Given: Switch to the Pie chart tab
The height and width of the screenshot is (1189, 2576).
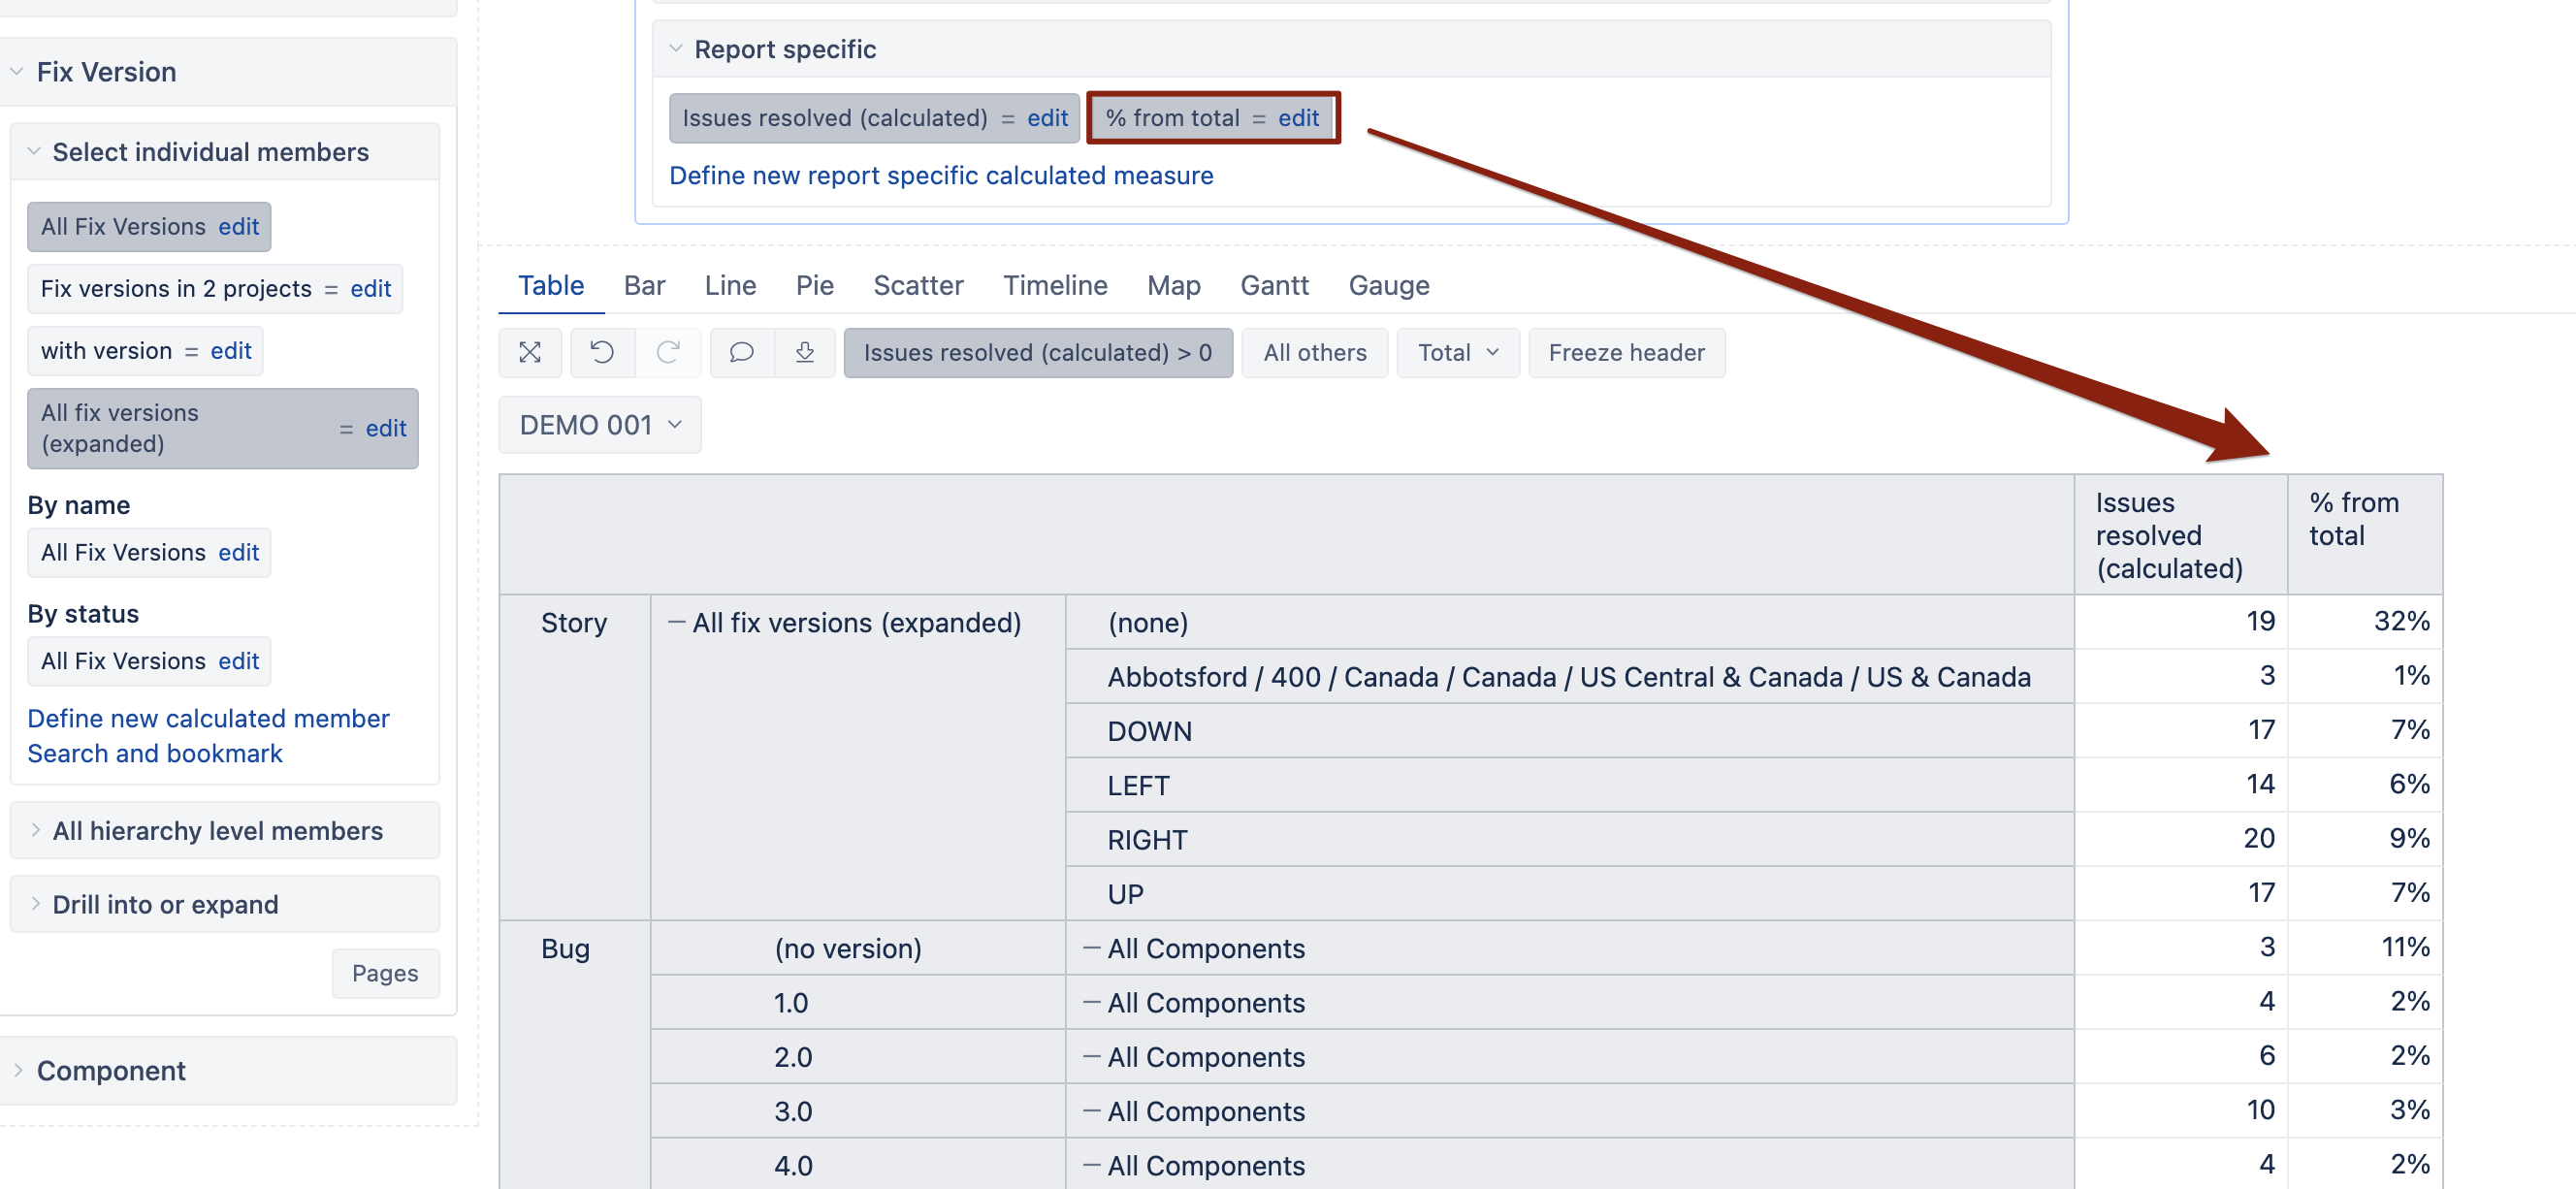Looking at the screenshot, I should pos(814,285).
